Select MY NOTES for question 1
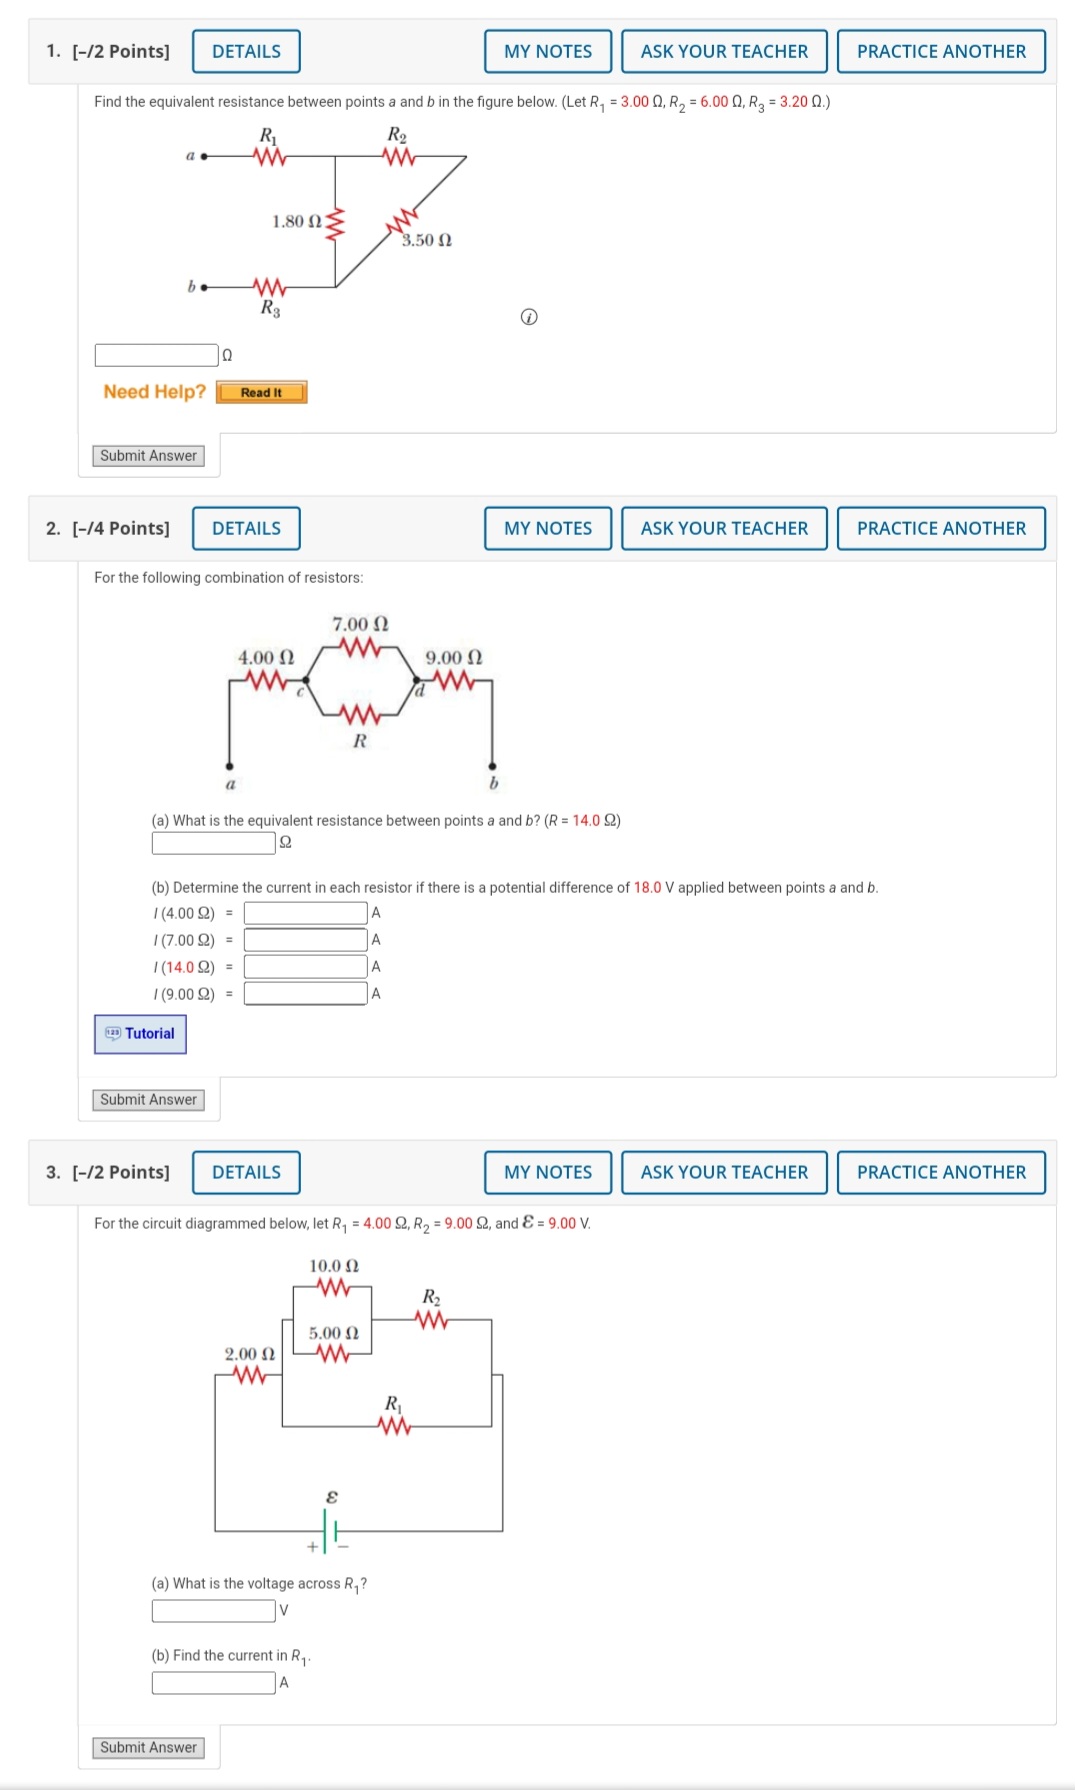Image resolution: width=1075 pixels, height=1790 pixels. 548,51
